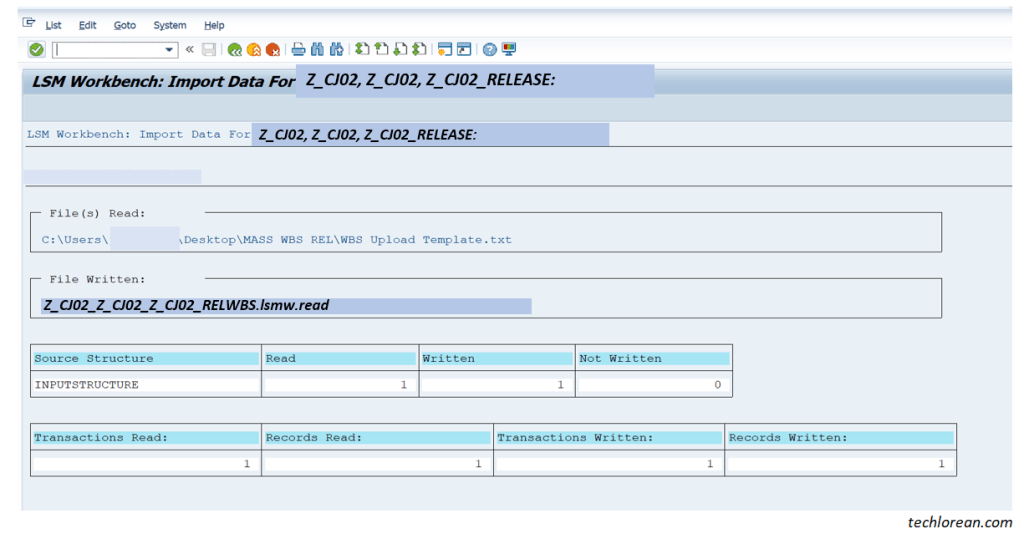Viewport: 1024px width, 534px height.
Task: Open the System menu
Action: [170, 25]
